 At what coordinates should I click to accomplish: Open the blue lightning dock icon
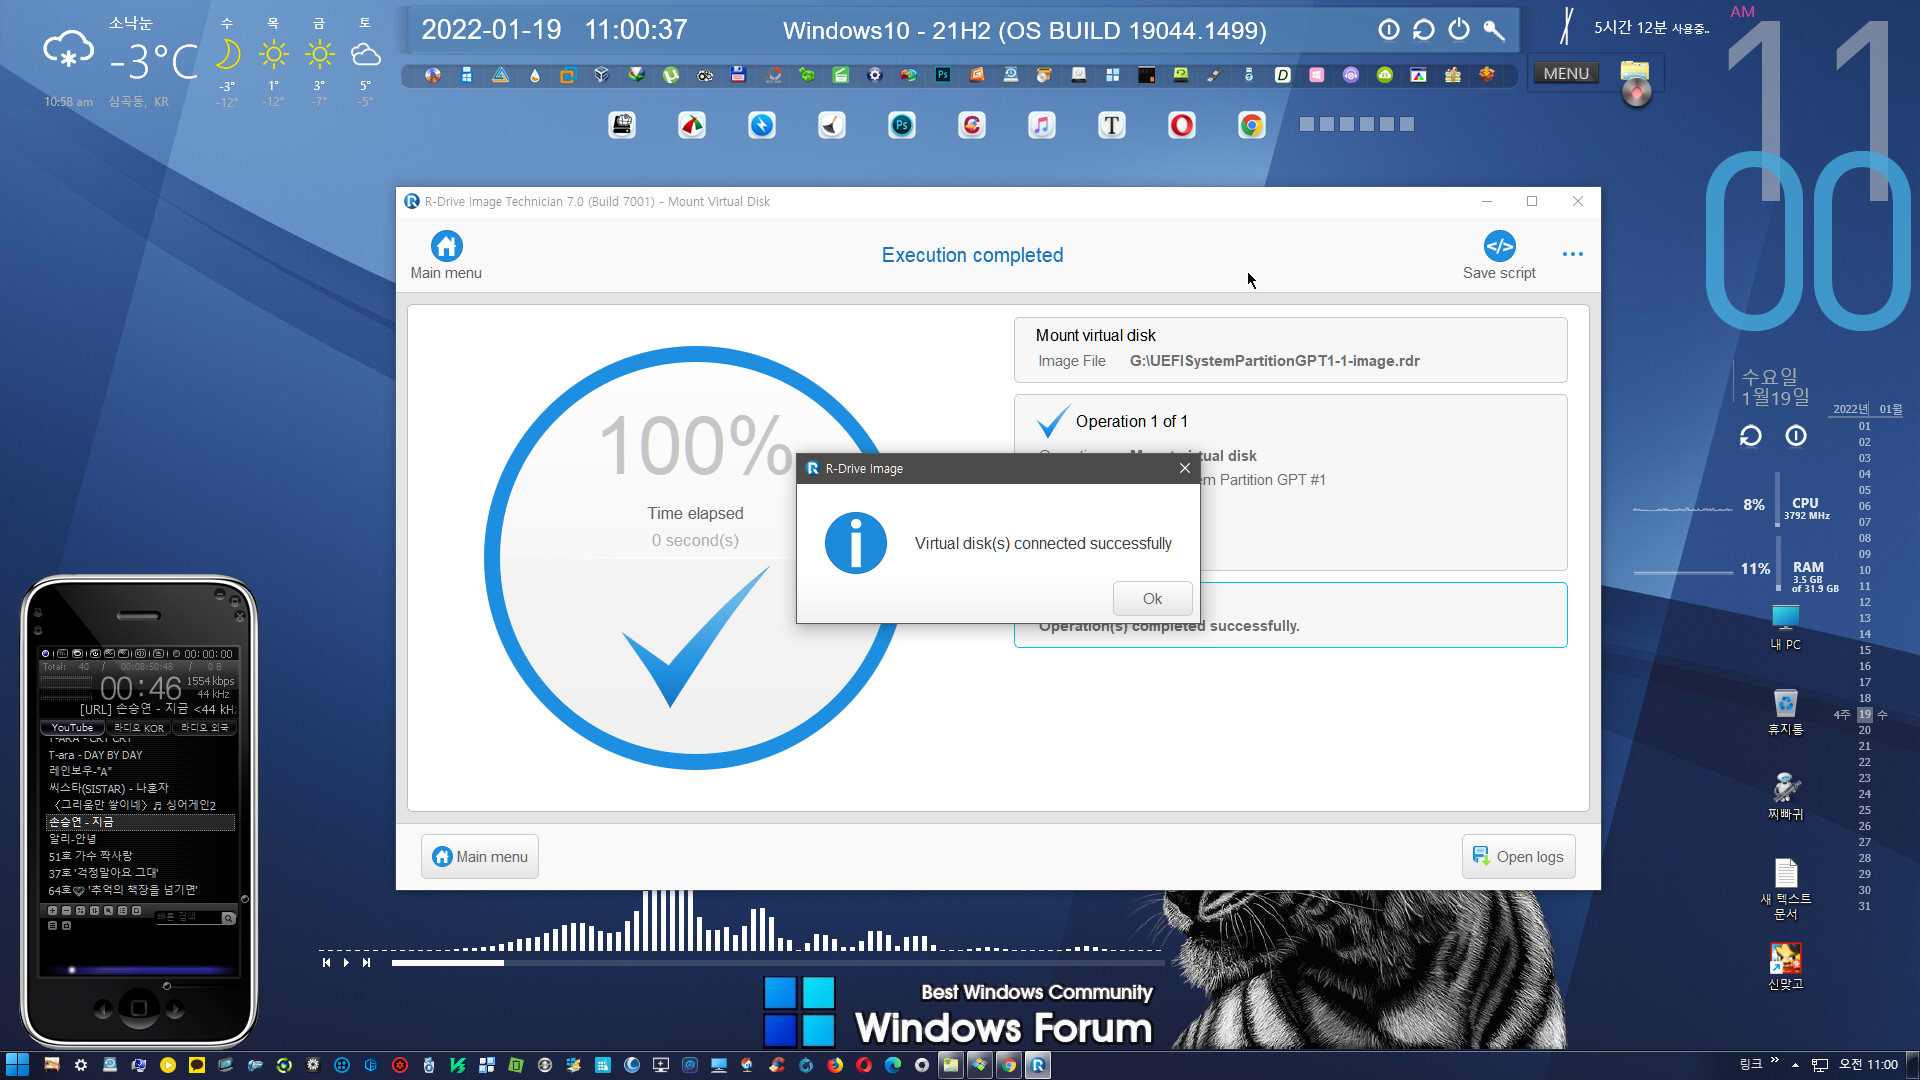tap(762, 125)
